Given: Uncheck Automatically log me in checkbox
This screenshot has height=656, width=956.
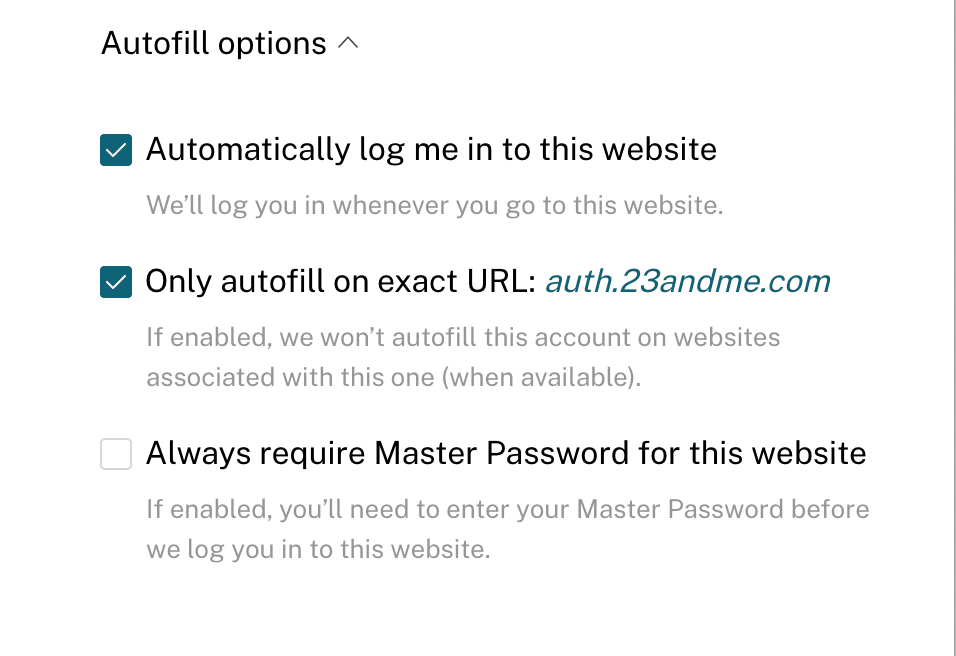Looking at the screenshot, I should (116, 151).
